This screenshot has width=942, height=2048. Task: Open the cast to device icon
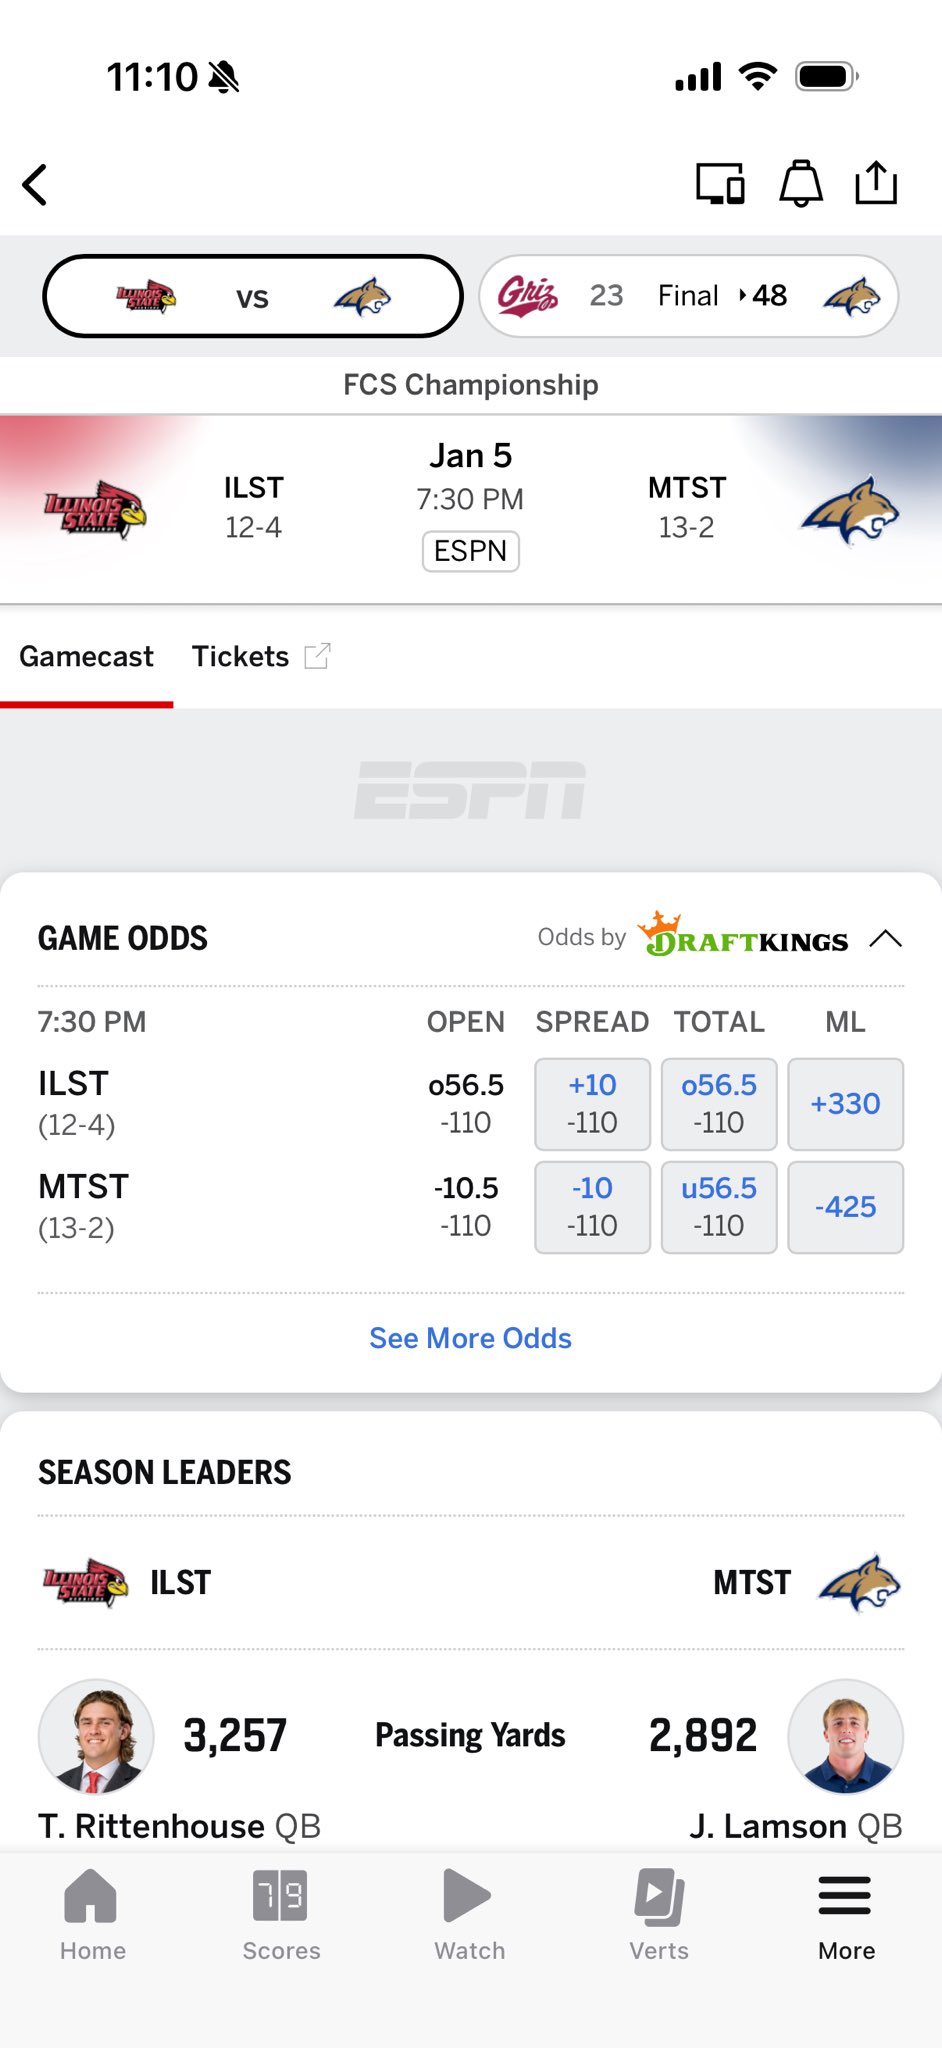click(x=720, y=184)
